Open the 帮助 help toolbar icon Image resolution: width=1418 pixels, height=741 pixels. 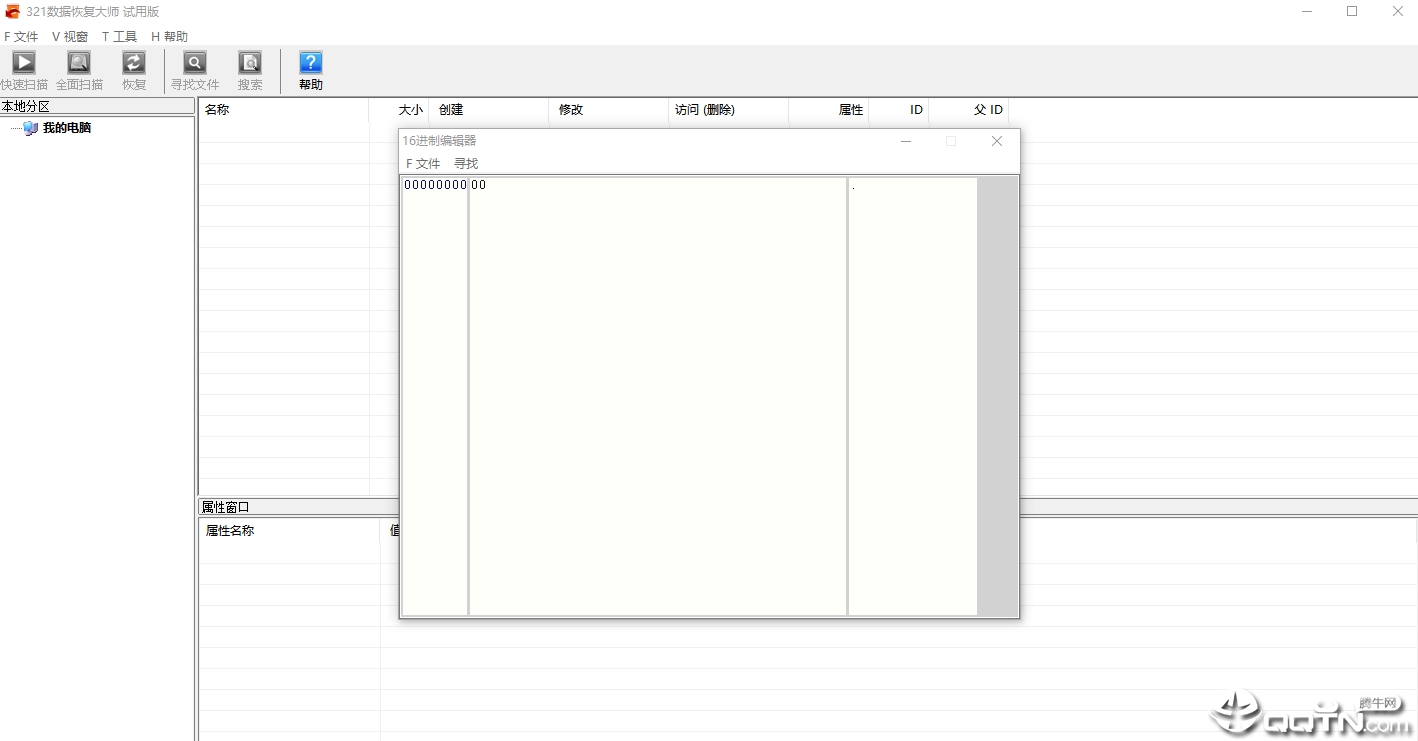[311, 71]
